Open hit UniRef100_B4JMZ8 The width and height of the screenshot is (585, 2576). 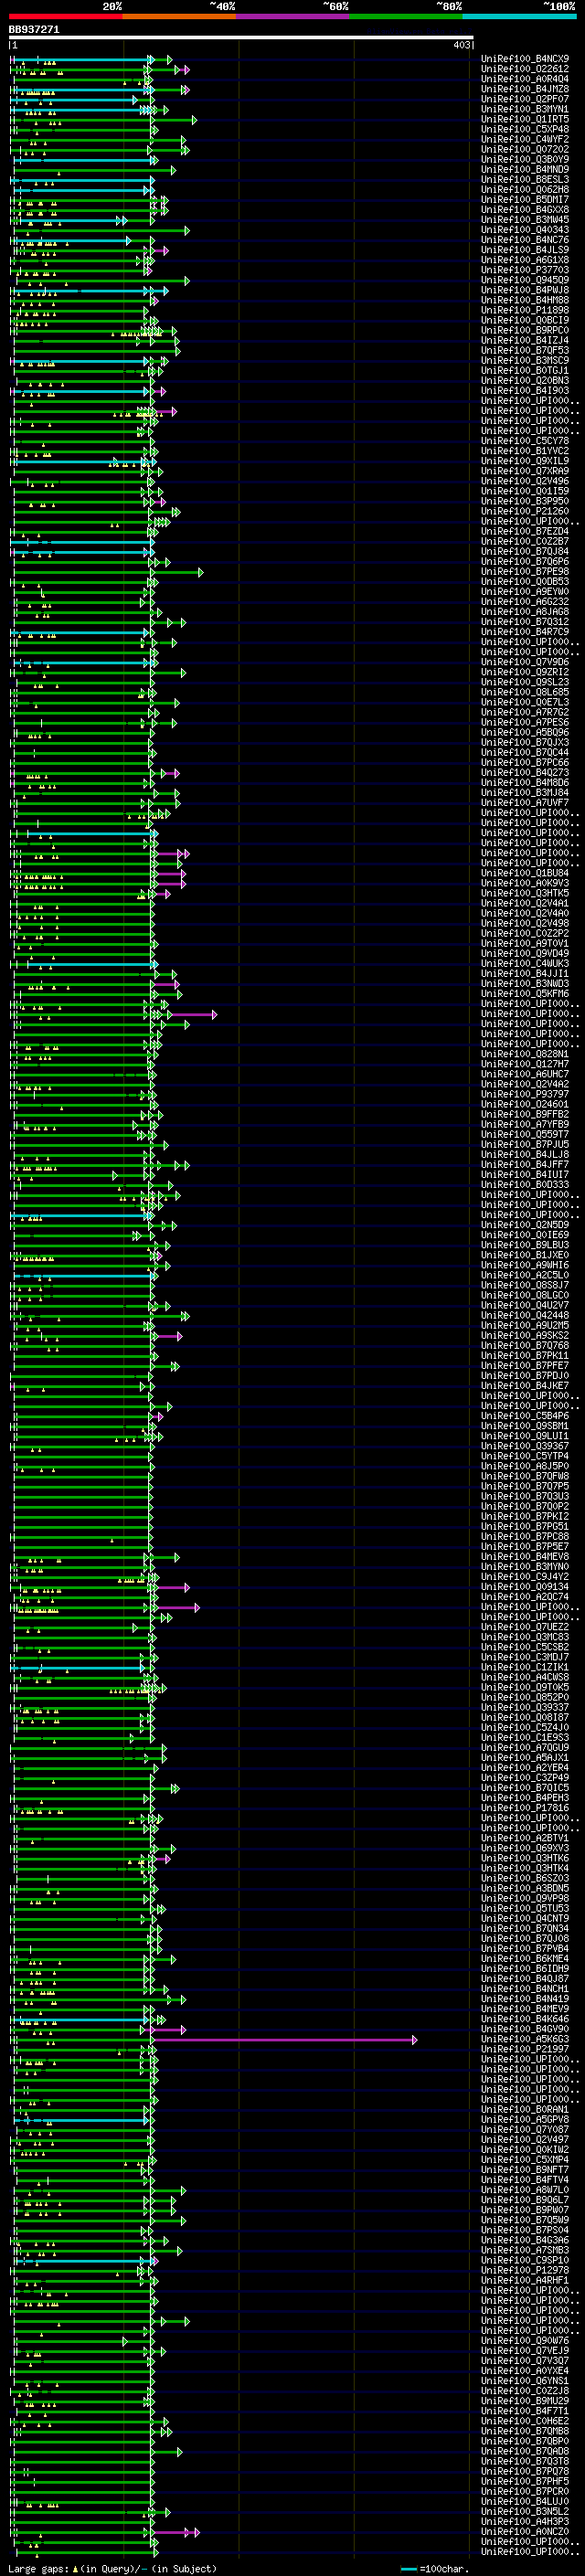pyautogui.click(x=525, y=89)
